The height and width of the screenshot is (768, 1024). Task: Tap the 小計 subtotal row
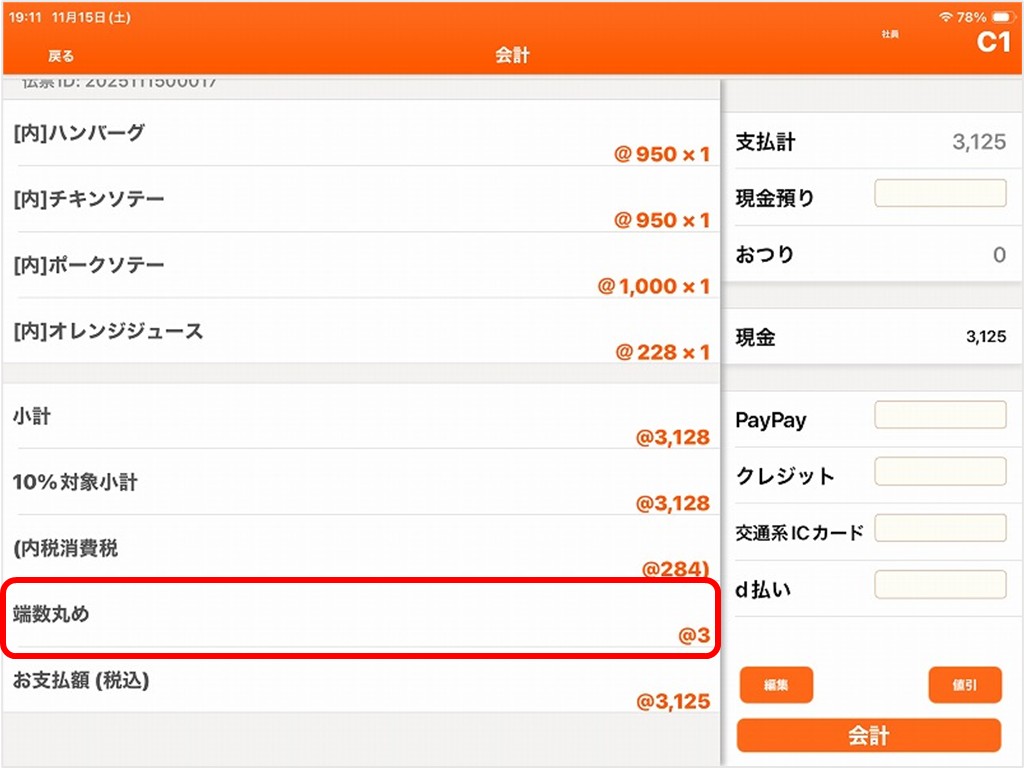coord(360,426)
